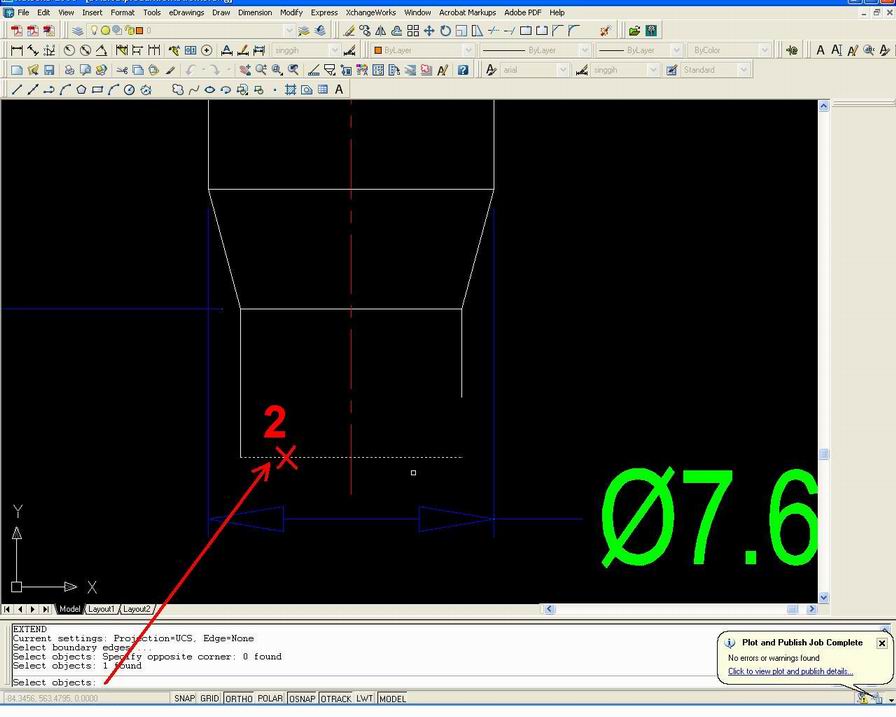This screenshot has width=896, height=717.
Task: Dismiss the Plot and Publish Job Complete balloon
Action: point(881,642)
